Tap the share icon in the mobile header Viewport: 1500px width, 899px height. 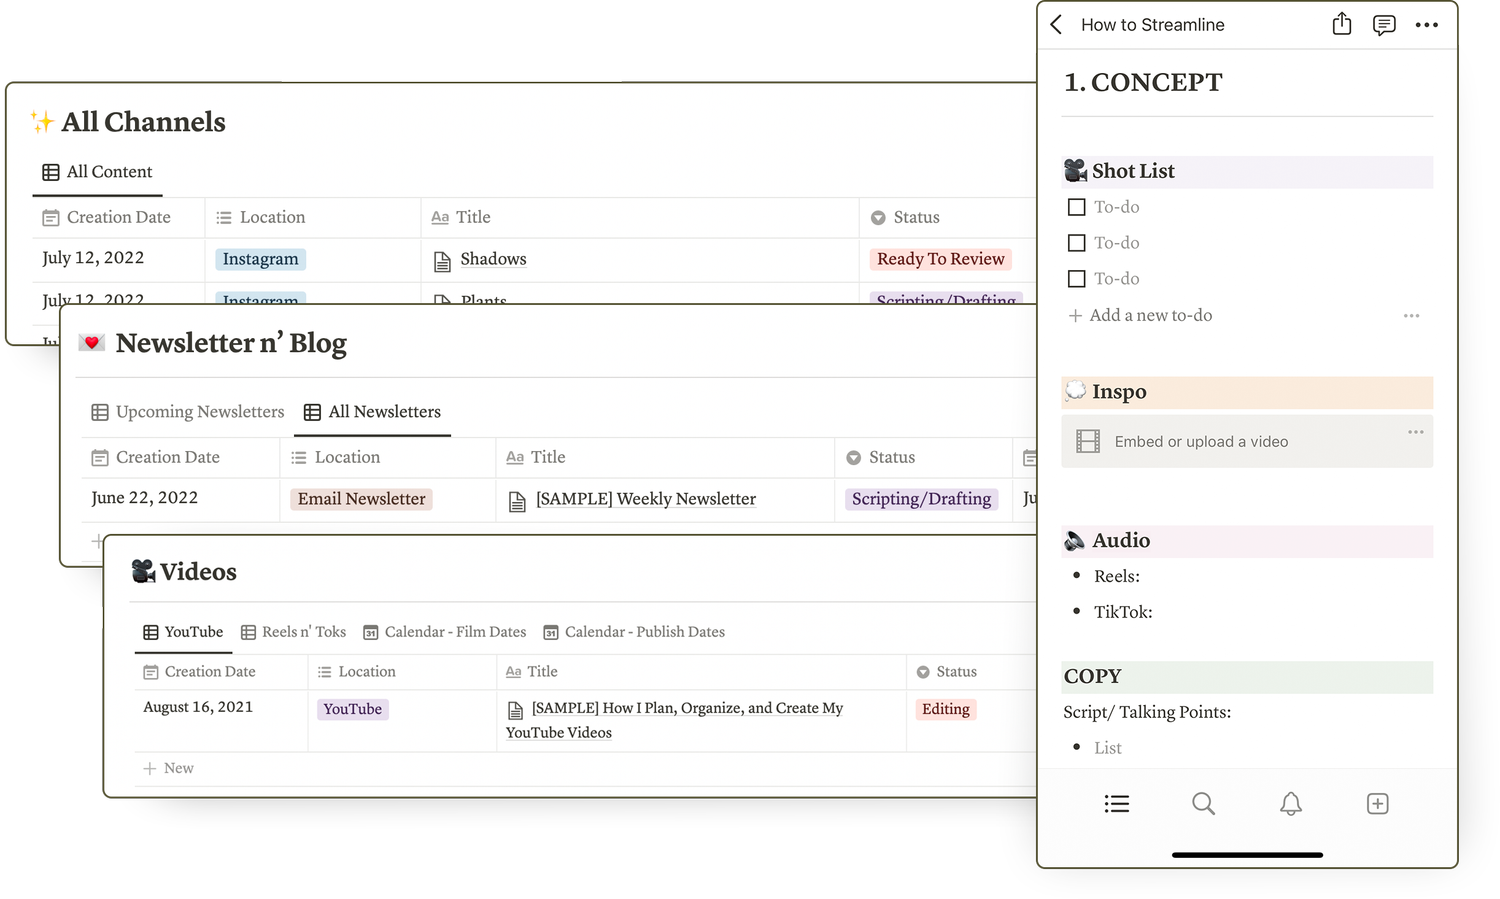point(1341,25)
